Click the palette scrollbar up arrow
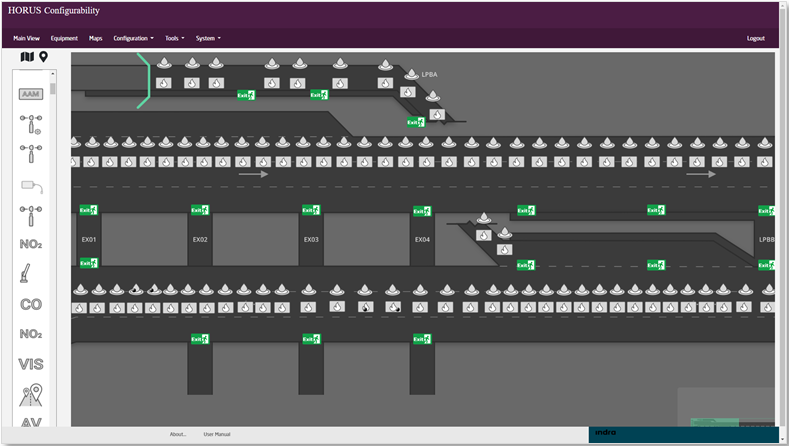Screen dimensions: 789x446 53,74
